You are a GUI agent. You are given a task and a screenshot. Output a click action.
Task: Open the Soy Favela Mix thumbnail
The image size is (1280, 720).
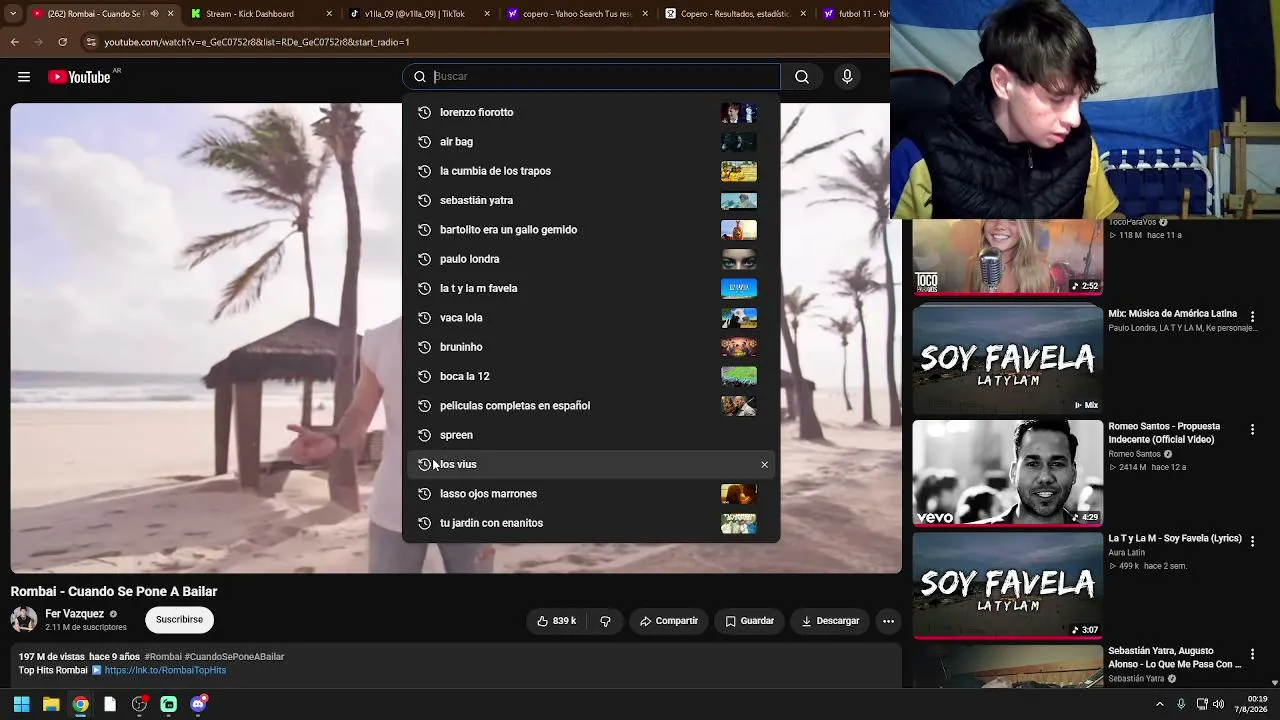point(1007,360)
